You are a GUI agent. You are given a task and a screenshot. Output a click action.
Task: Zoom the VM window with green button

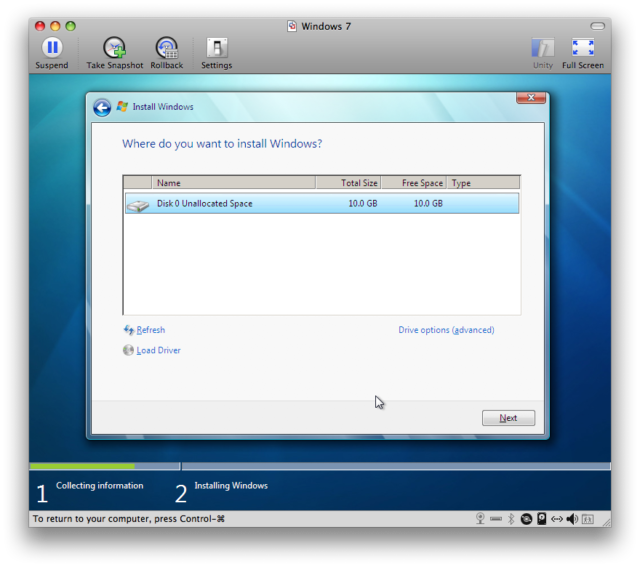tap(71, 26)
